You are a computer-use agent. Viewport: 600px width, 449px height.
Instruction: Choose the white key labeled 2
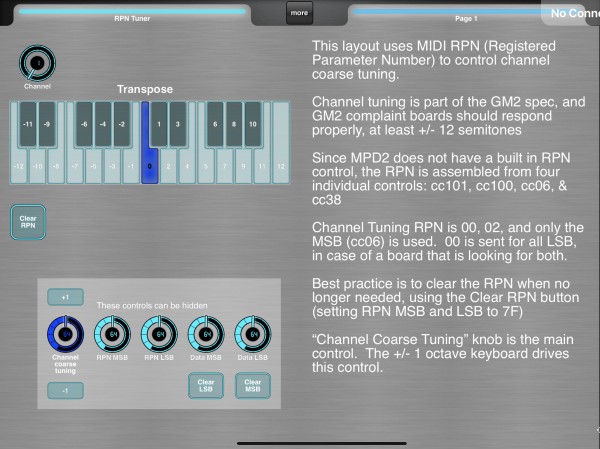point(168,166)
